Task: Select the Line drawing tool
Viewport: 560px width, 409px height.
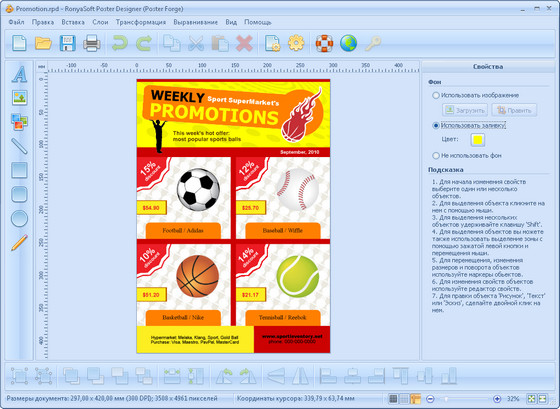Action: click(x=19, y=146)
